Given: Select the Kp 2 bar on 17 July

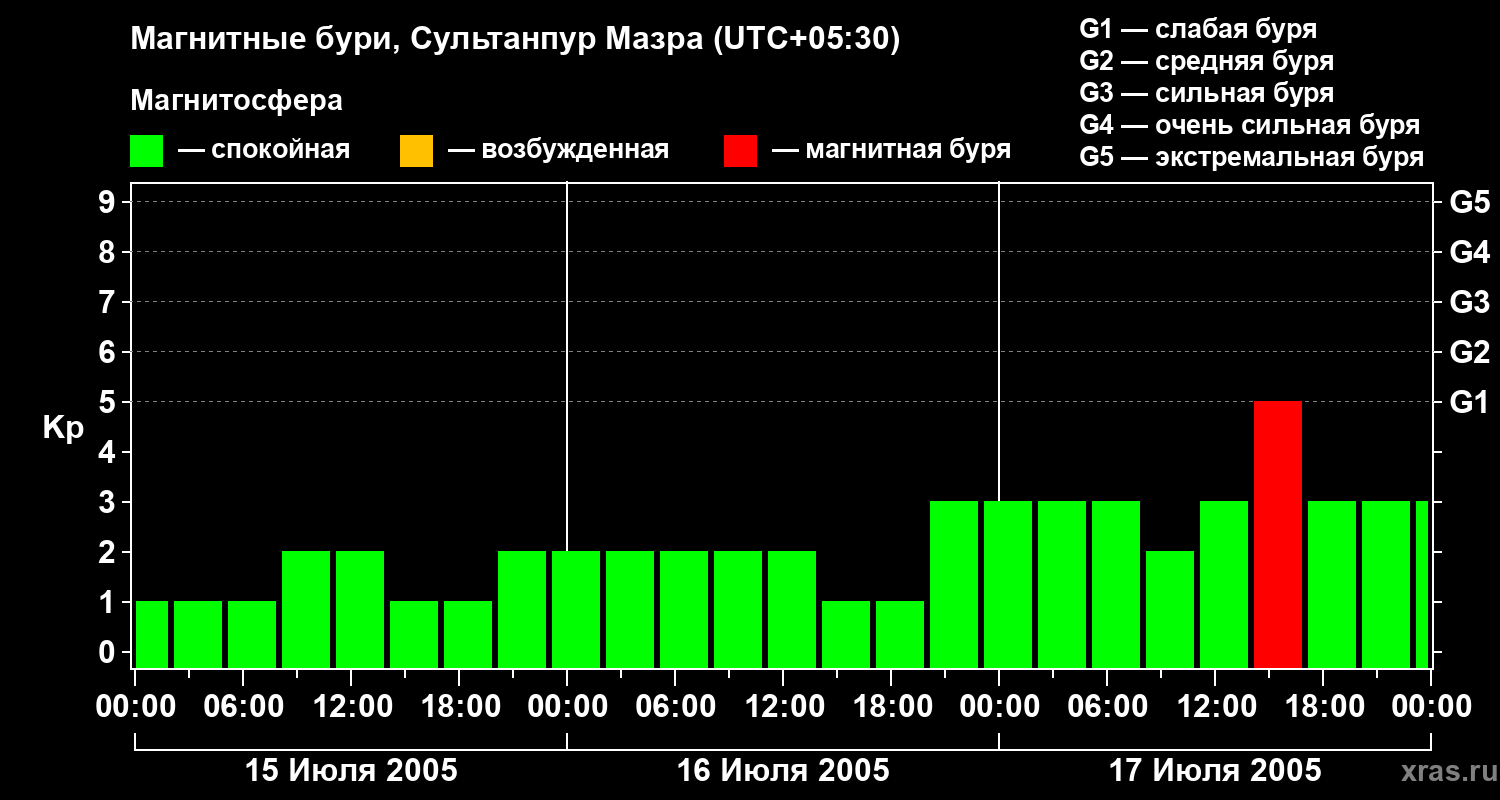Looking at the screenshot, I should coord(1170,609).
